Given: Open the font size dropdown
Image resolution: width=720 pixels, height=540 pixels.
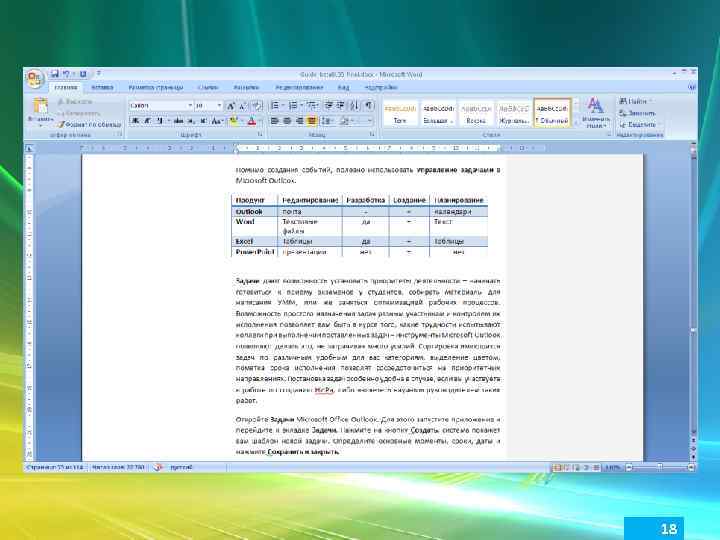Looking at the screenshot, I should tap(219, 106).
